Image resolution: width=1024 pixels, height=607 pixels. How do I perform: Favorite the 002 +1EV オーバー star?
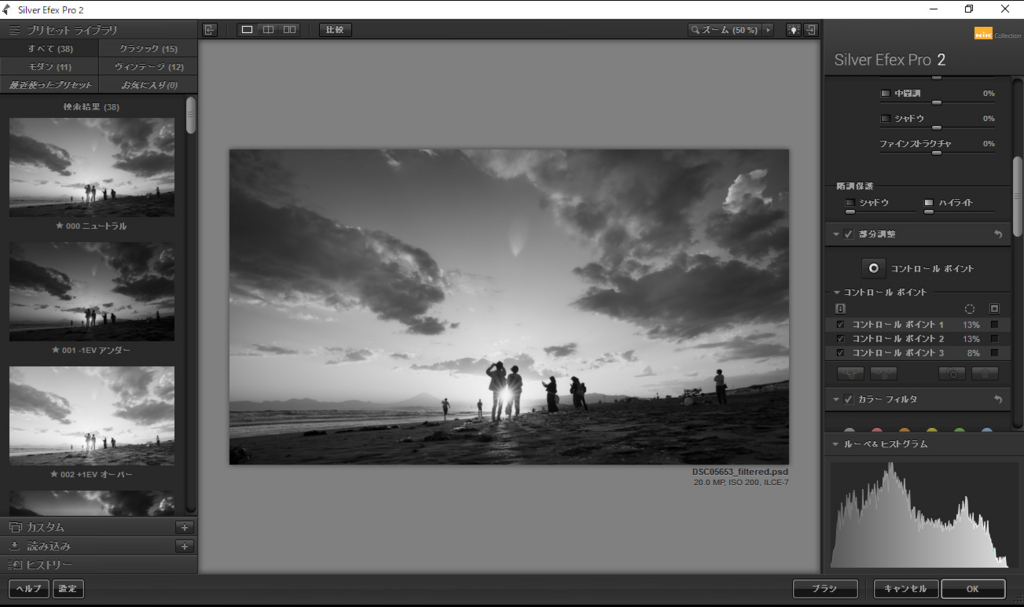tap(54, 474)
